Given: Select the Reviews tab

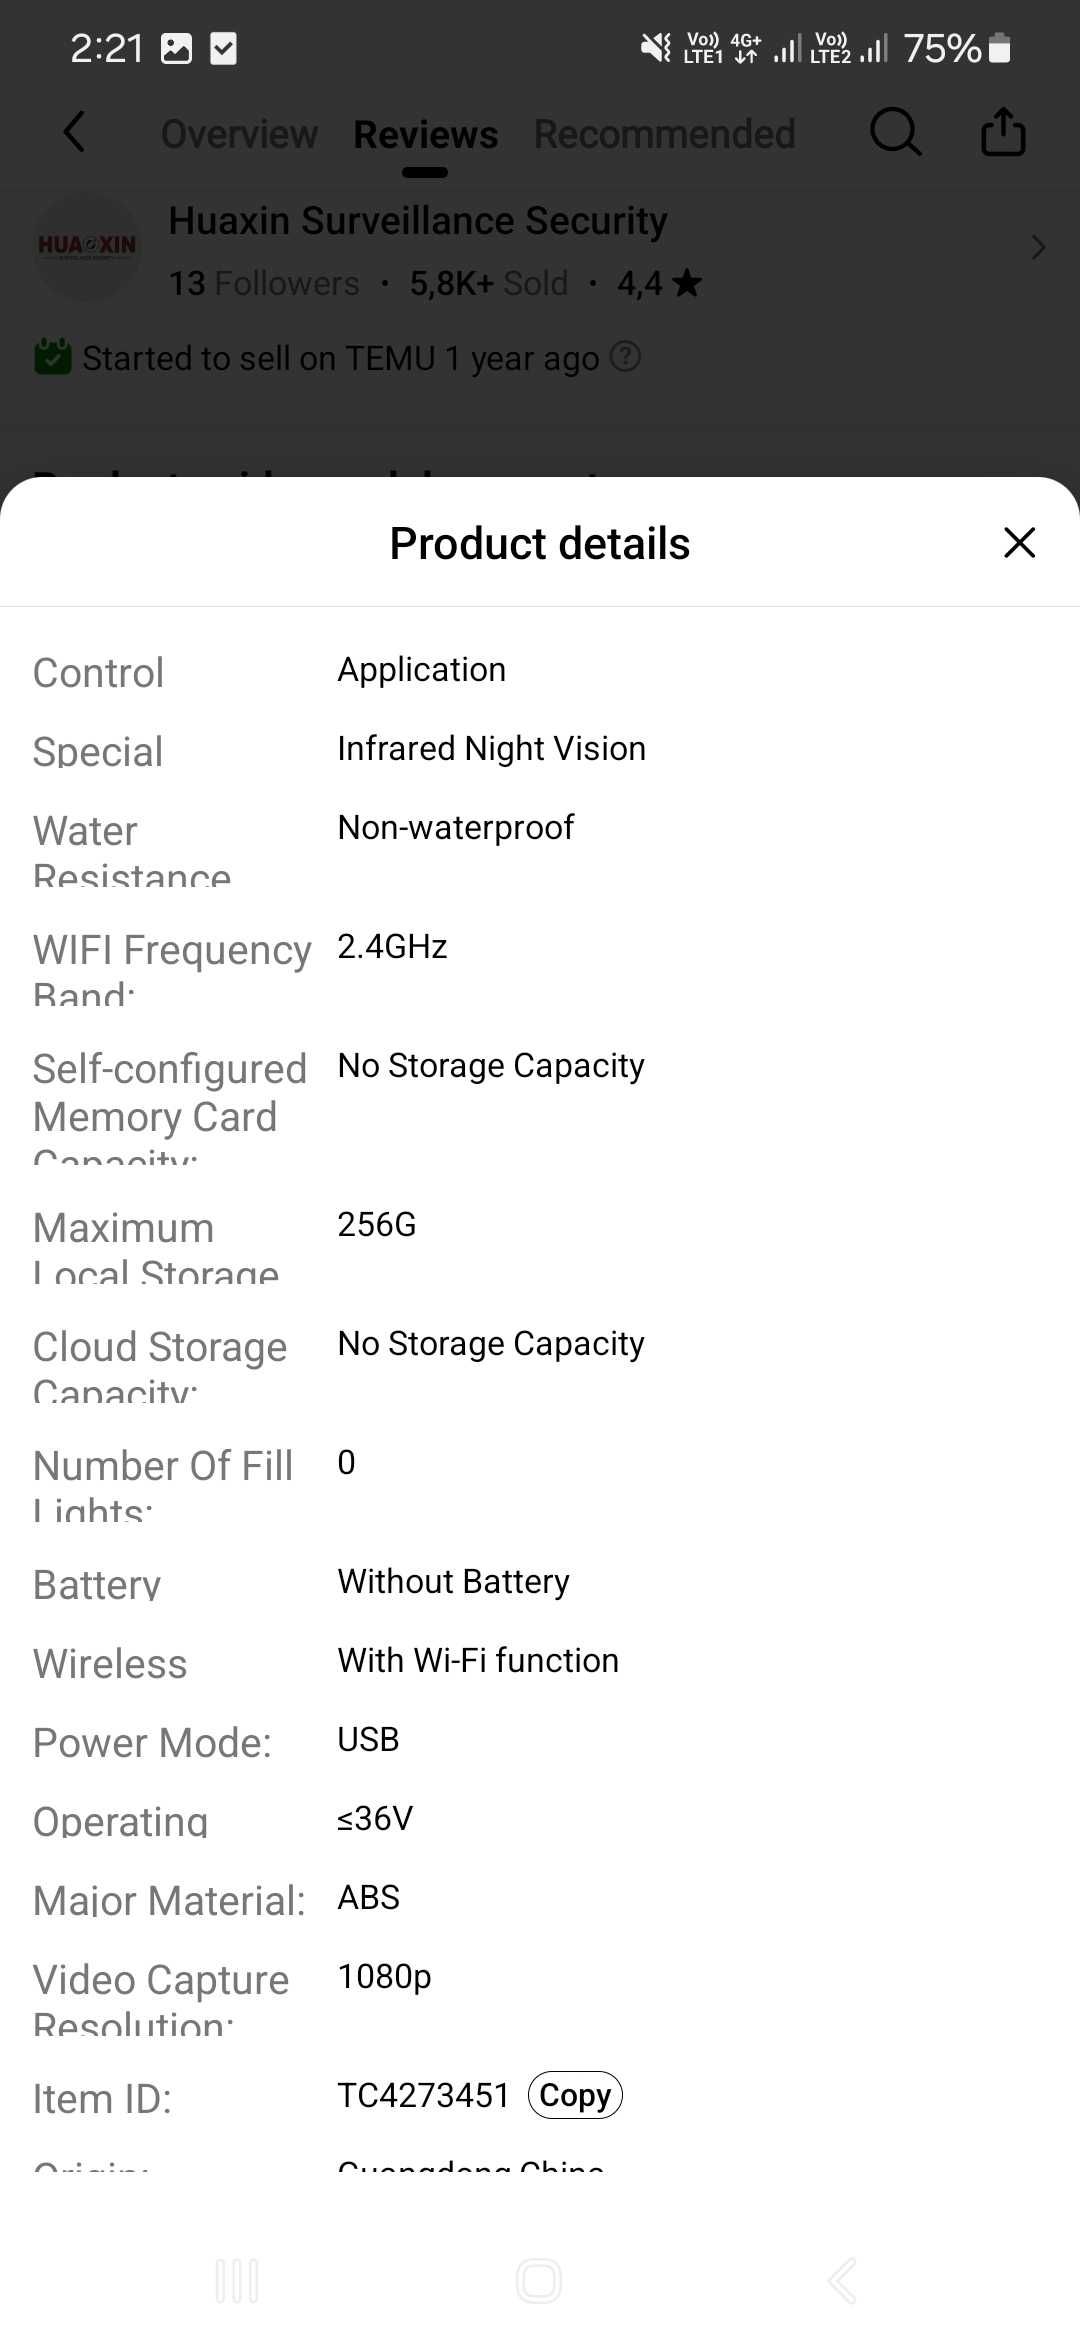Looking at the screenshot, I should (425, 134).
